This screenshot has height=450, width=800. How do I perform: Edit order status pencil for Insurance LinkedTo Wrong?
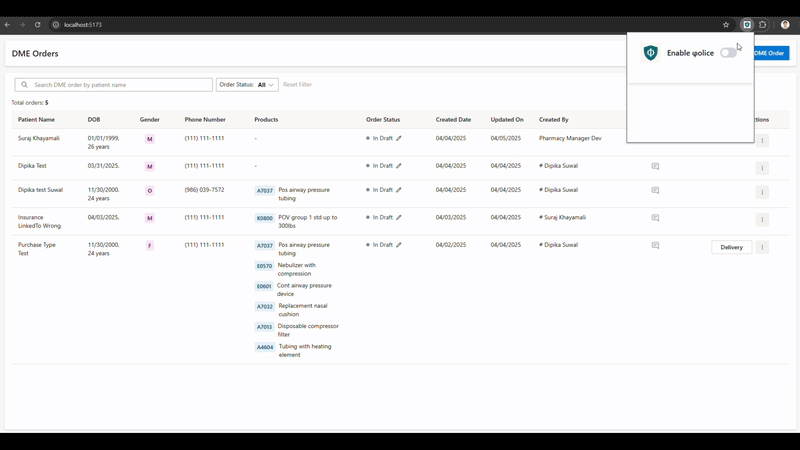point(399,217)
